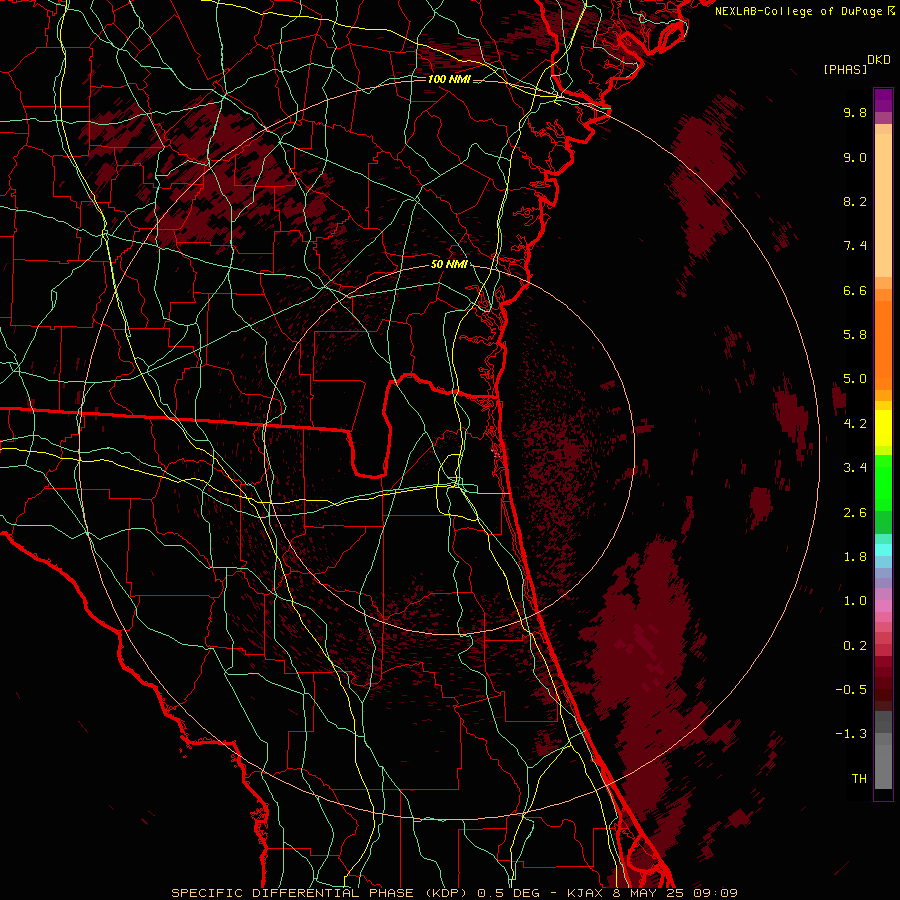Click the 1.0 value on the color scale
The height and width of the screenshot is (900, 900).
coord(855,601)
